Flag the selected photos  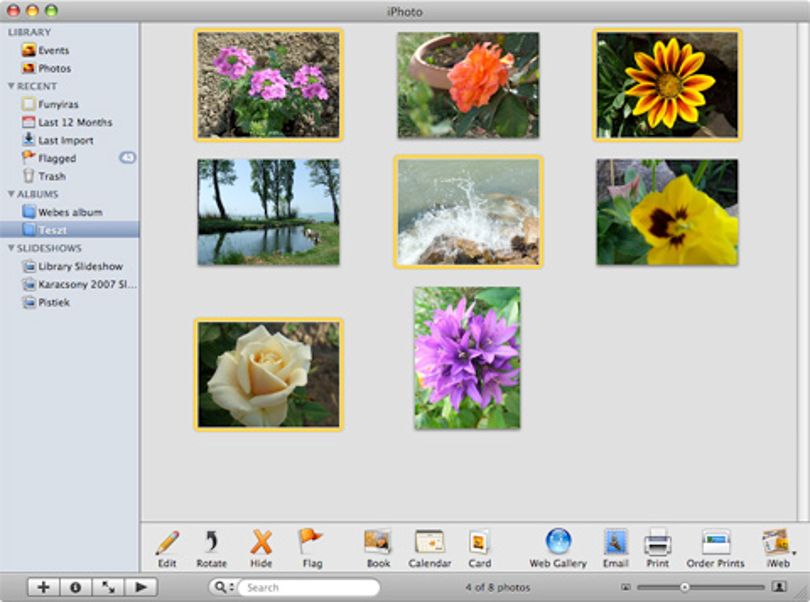[310, 542]
